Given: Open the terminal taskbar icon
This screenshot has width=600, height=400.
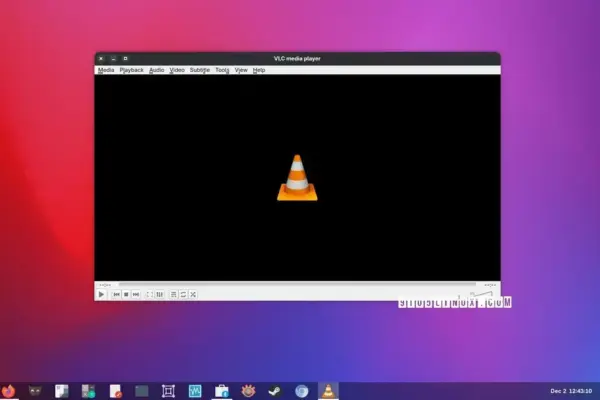Looking at the screenshot, I should 142,391.
